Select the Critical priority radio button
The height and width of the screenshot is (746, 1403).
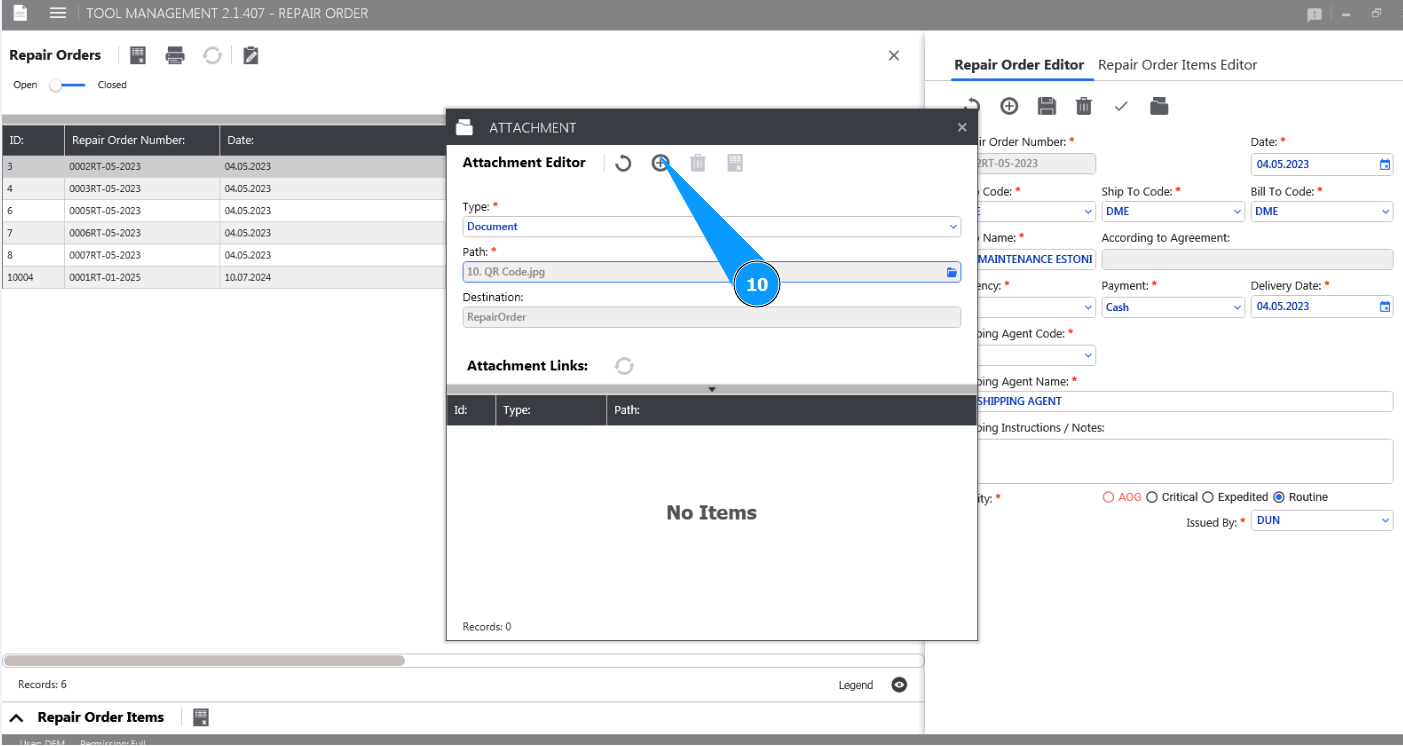pos(1152,497)
